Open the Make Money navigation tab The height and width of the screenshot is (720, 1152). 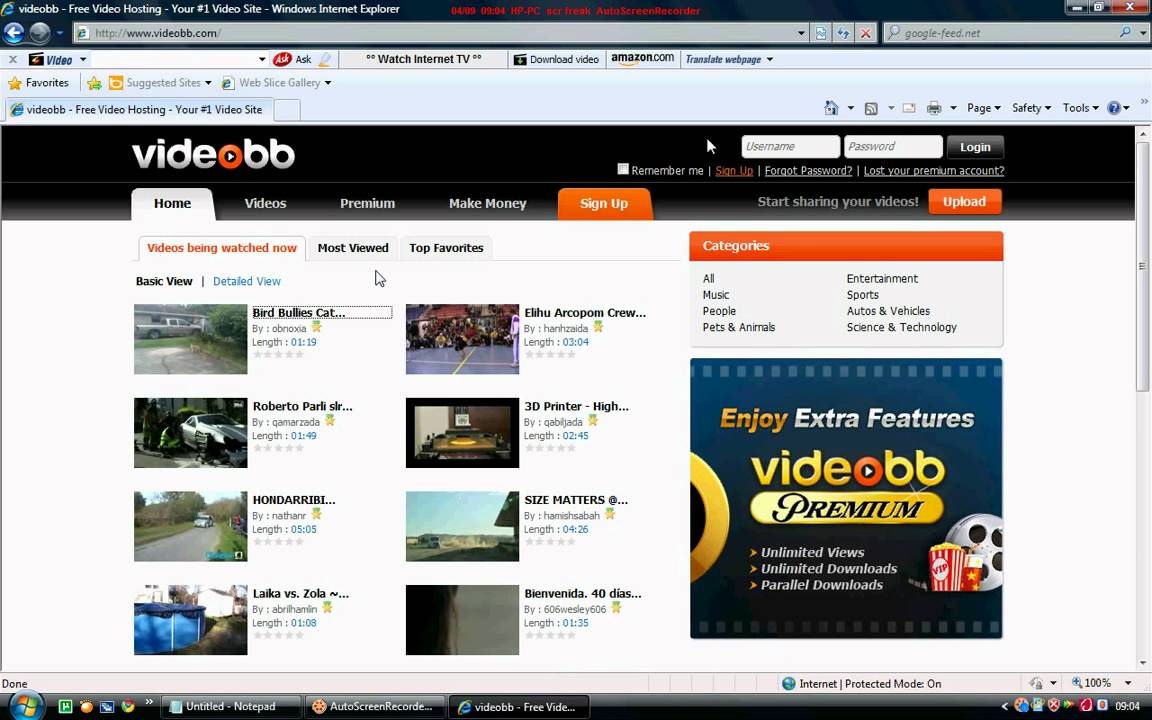pos(488,204)
